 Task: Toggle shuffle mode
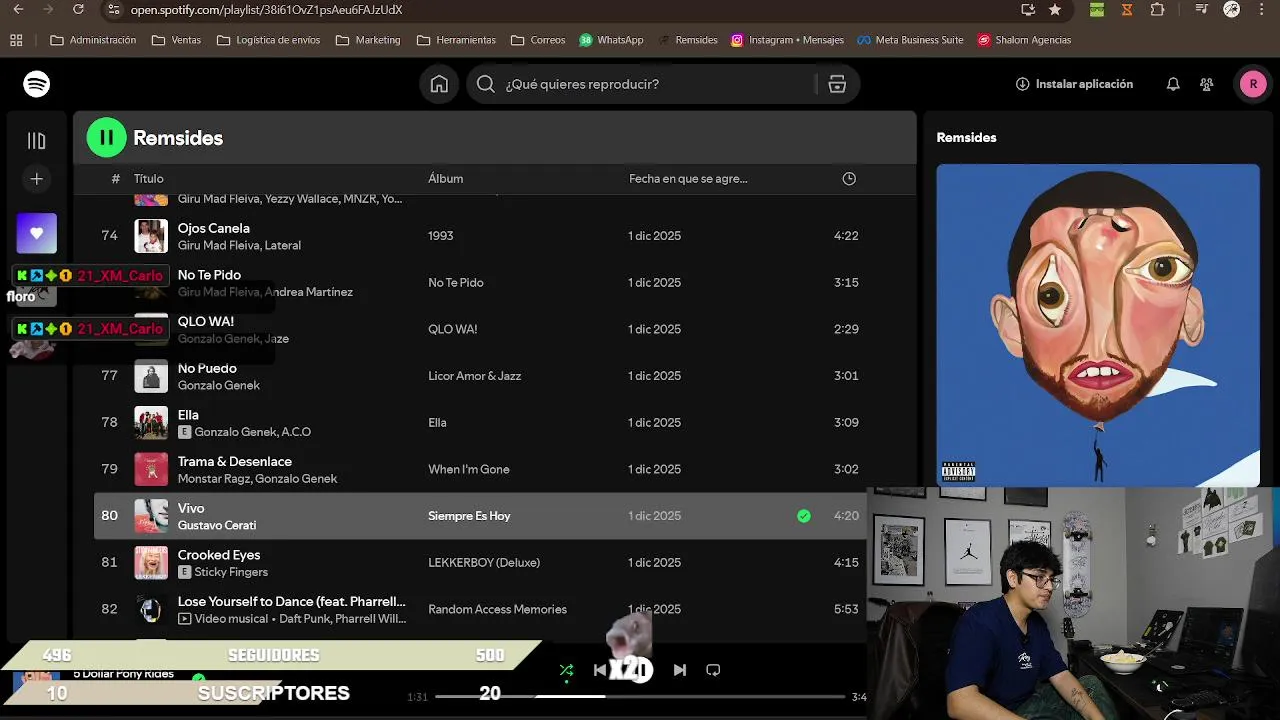pyautogui.click(x=567, y=670)
